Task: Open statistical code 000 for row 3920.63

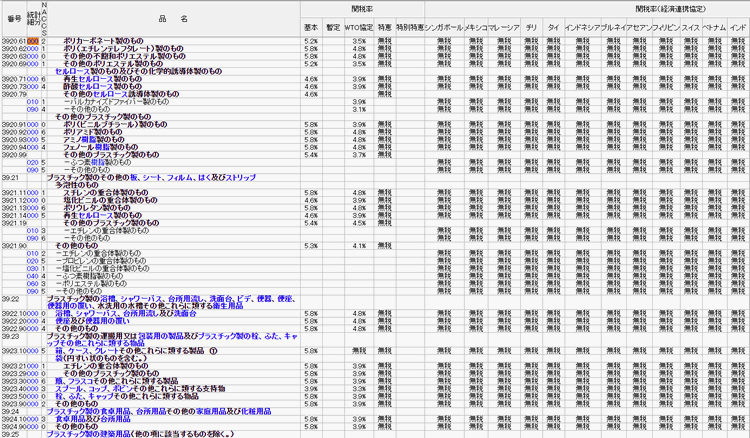Action: [33, 56]
